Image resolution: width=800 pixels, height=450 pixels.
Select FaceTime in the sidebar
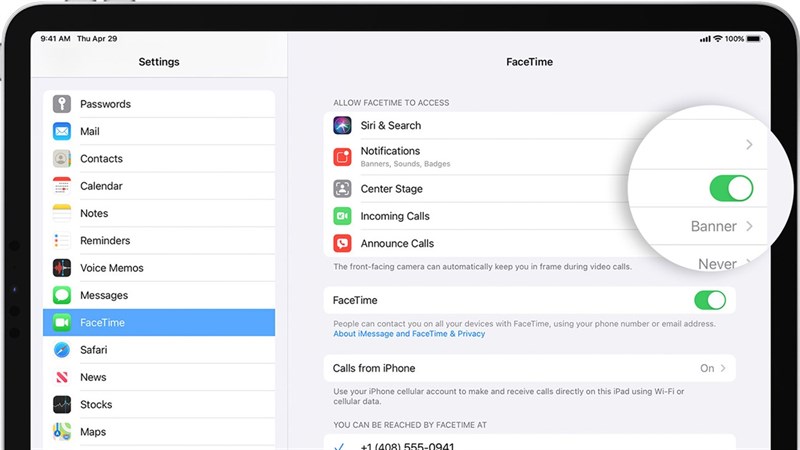click(159, 322)
